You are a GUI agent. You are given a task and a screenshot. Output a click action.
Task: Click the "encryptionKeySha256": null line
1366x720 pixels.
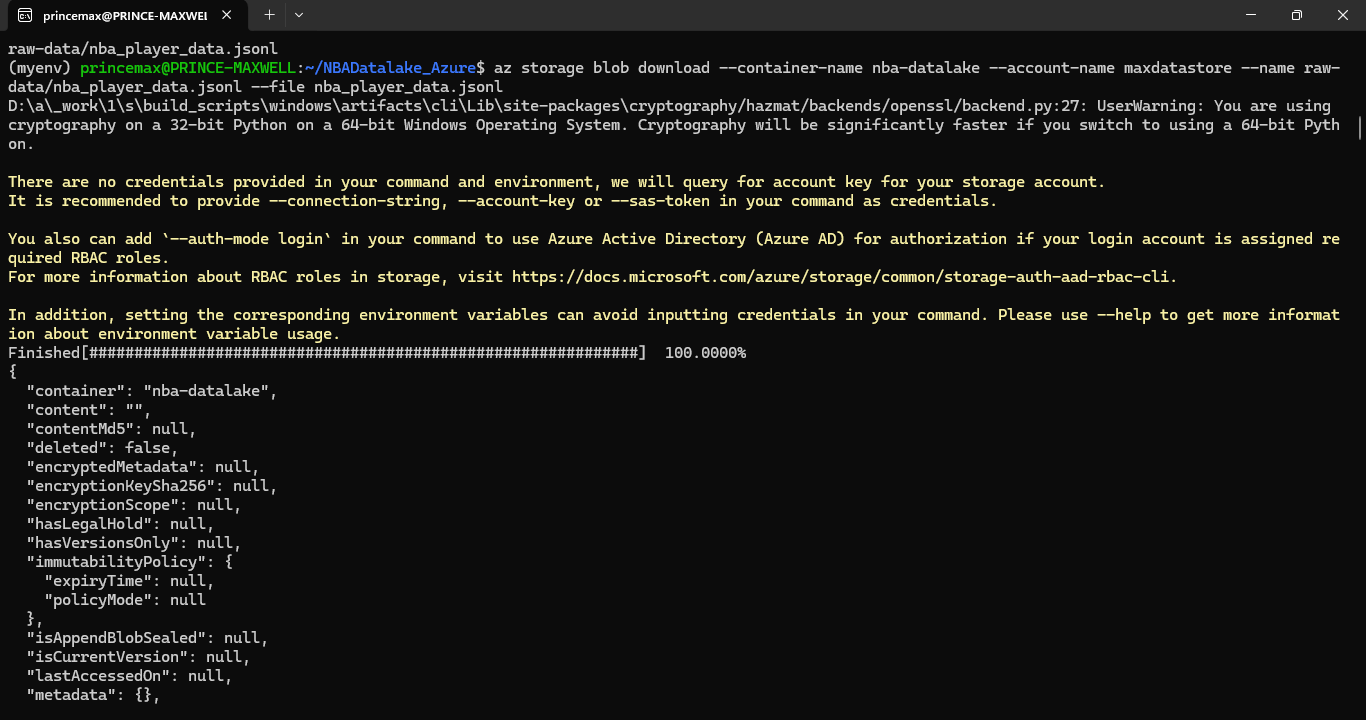[152, 486]
